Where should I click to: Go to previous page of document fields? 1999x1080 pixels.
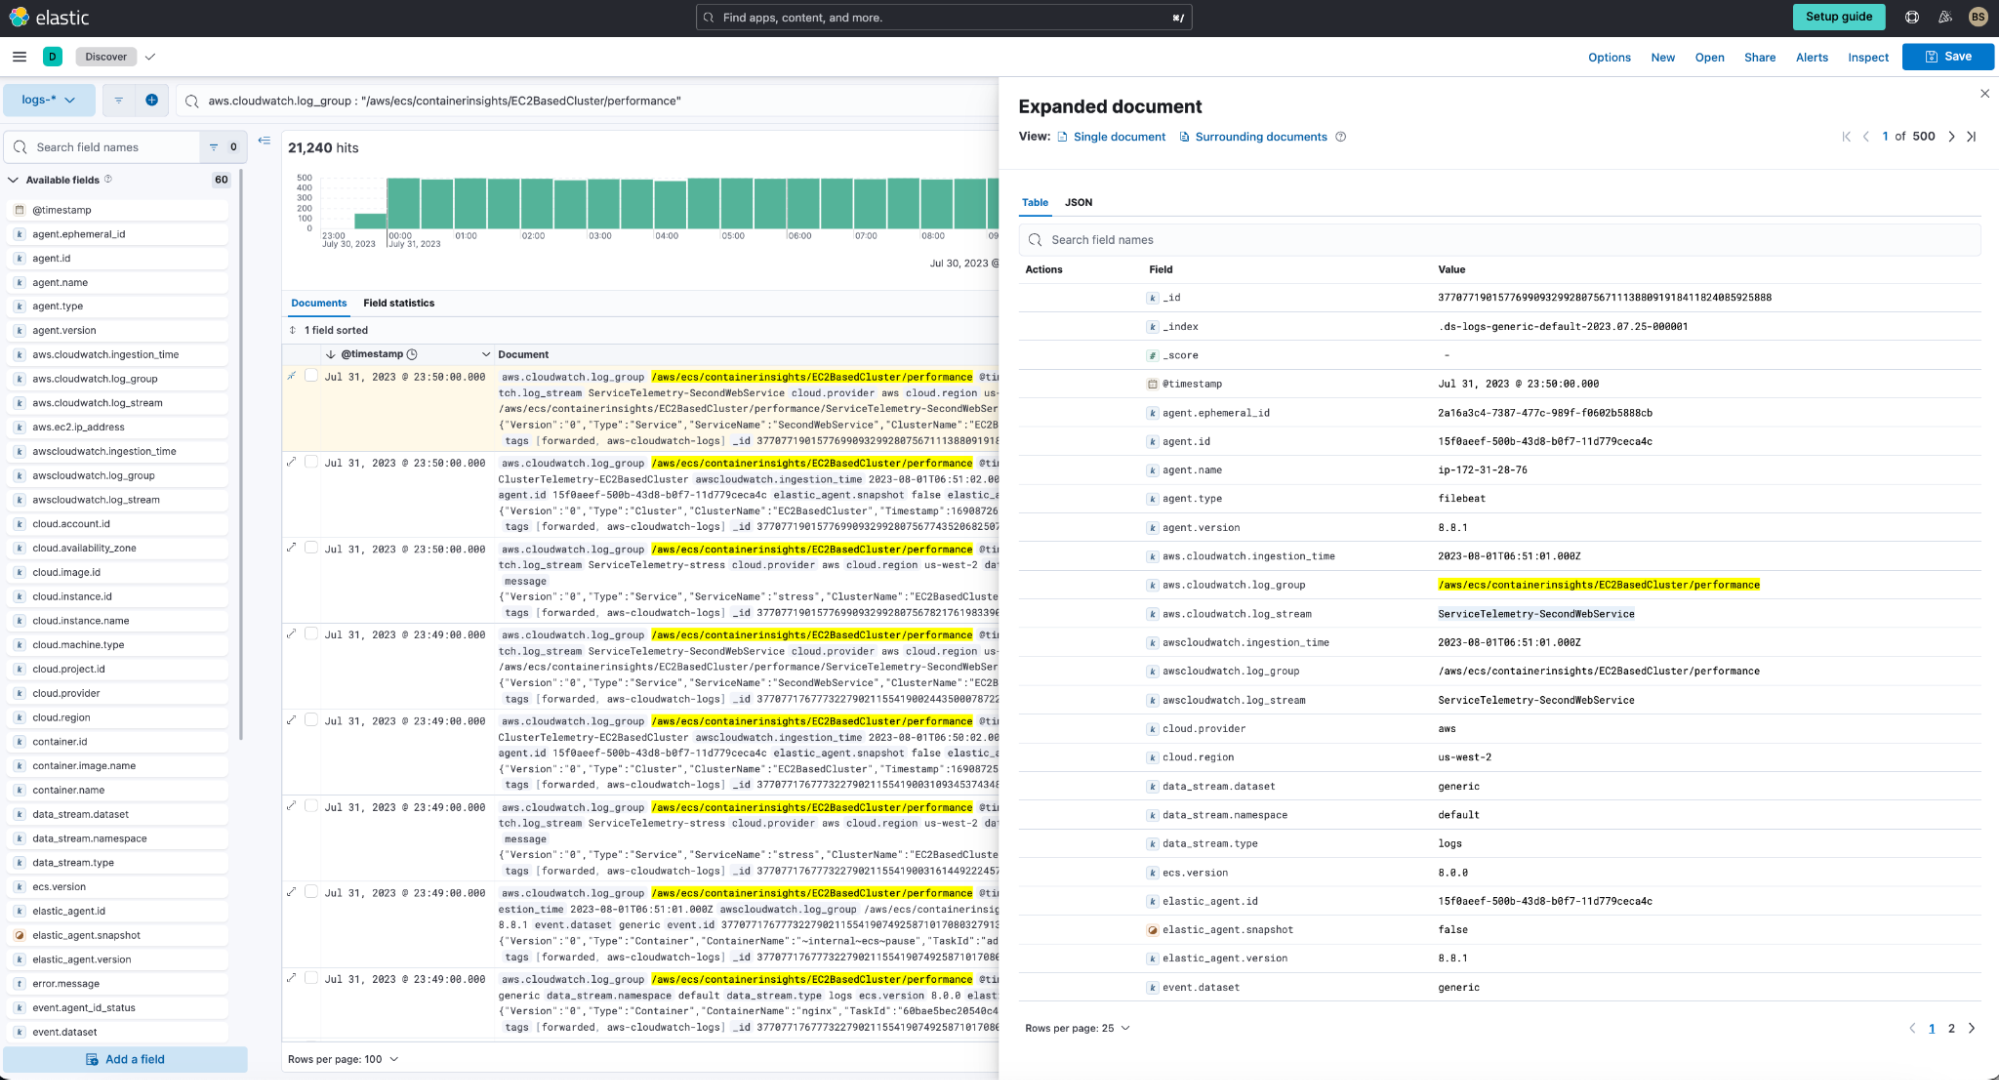coord(1912,1028)
